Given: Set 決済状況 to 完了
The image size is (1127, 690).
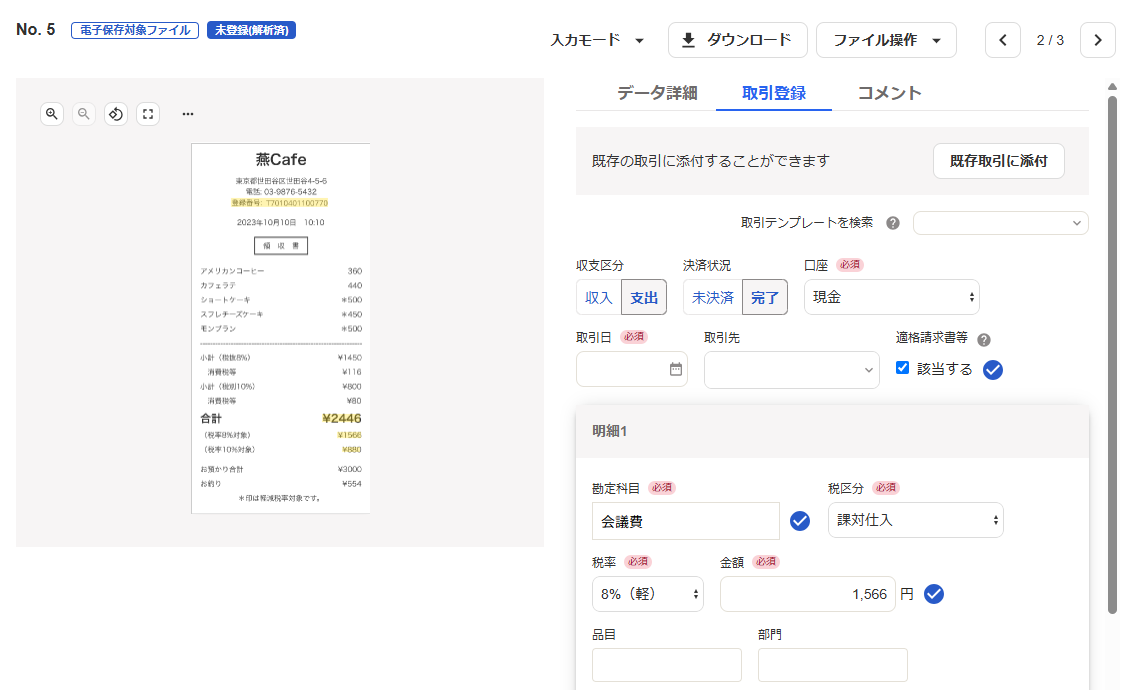Looking at the screenshot, I should tap(765, 297).
